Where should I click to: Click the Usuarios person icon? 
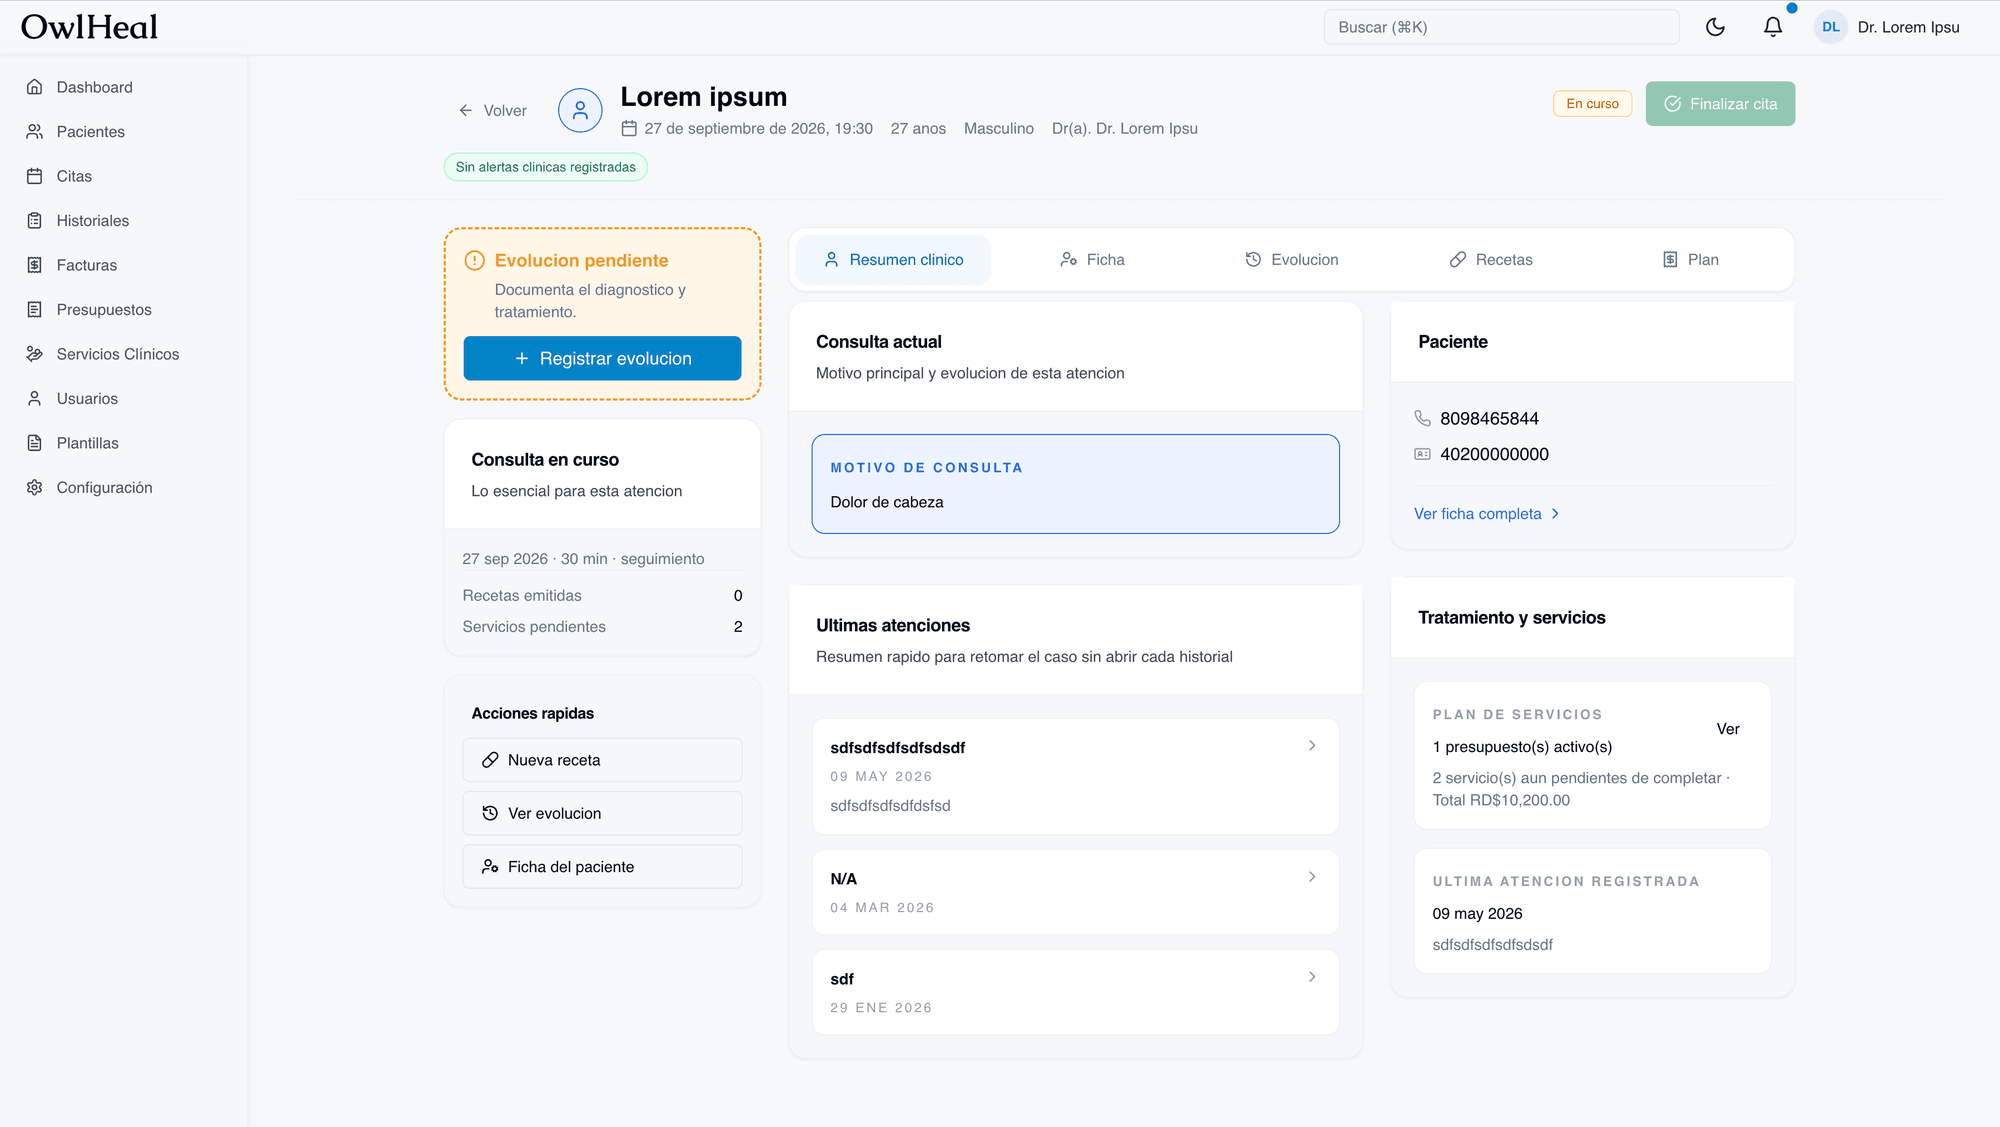point(35,399)
